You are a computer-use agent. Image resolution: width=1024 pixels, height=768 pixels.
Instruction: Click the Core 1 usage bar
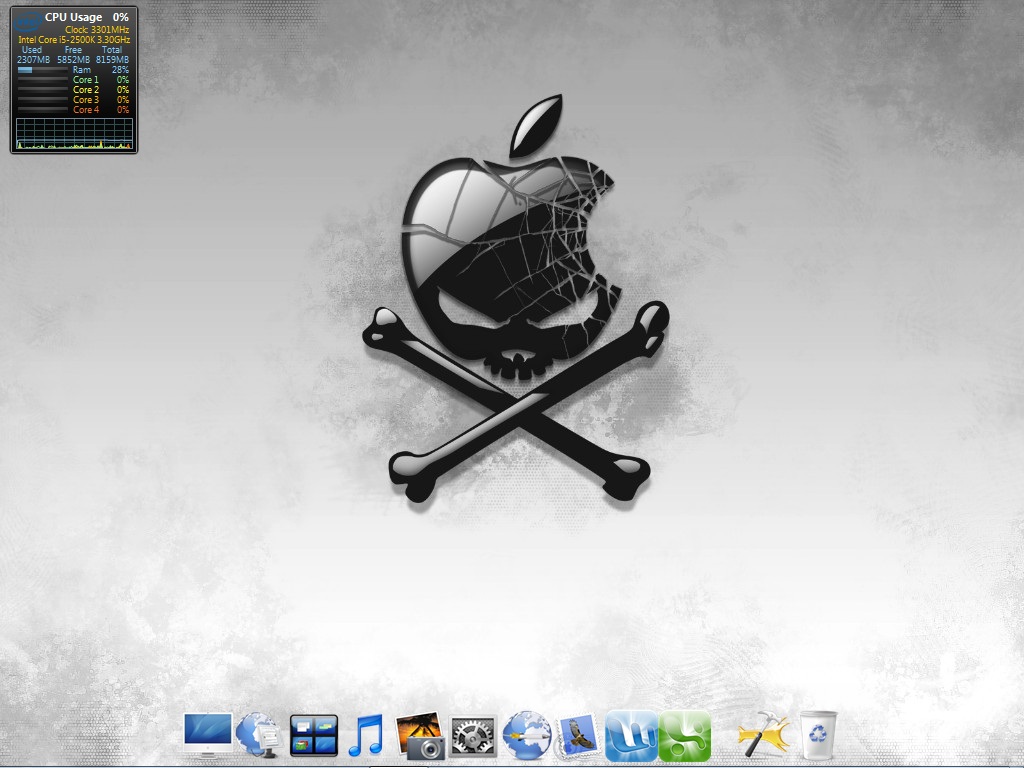pos(42,80)
